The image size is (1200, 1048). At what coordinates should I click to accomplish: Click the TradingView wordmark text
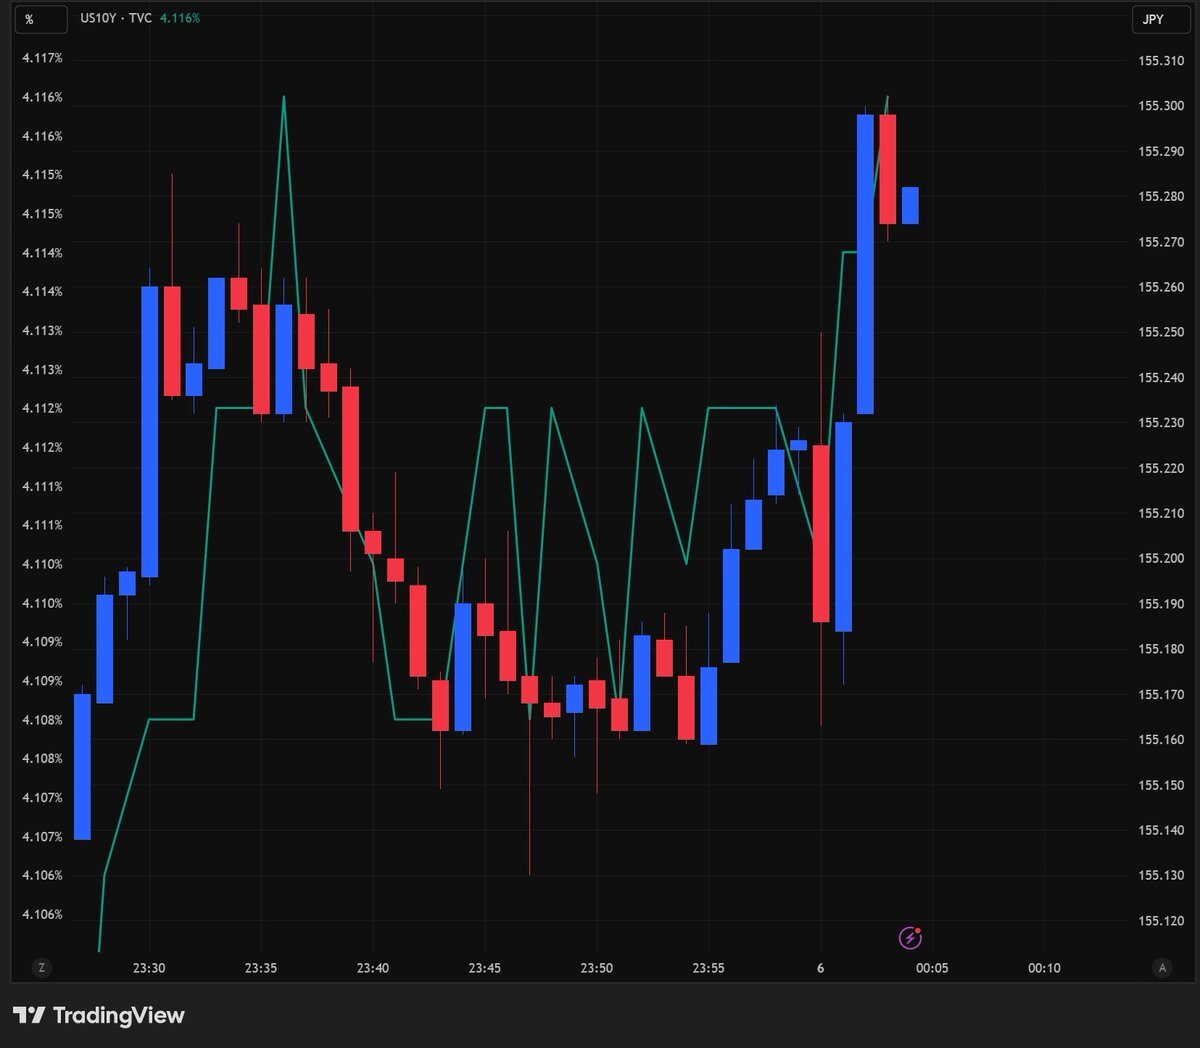[118, 1015]
